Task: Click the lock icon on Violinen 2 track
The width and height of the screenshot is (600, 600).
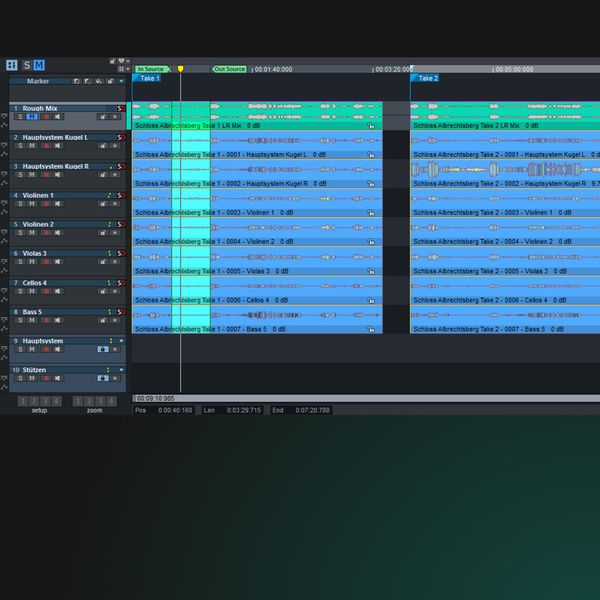Action: 103,233
